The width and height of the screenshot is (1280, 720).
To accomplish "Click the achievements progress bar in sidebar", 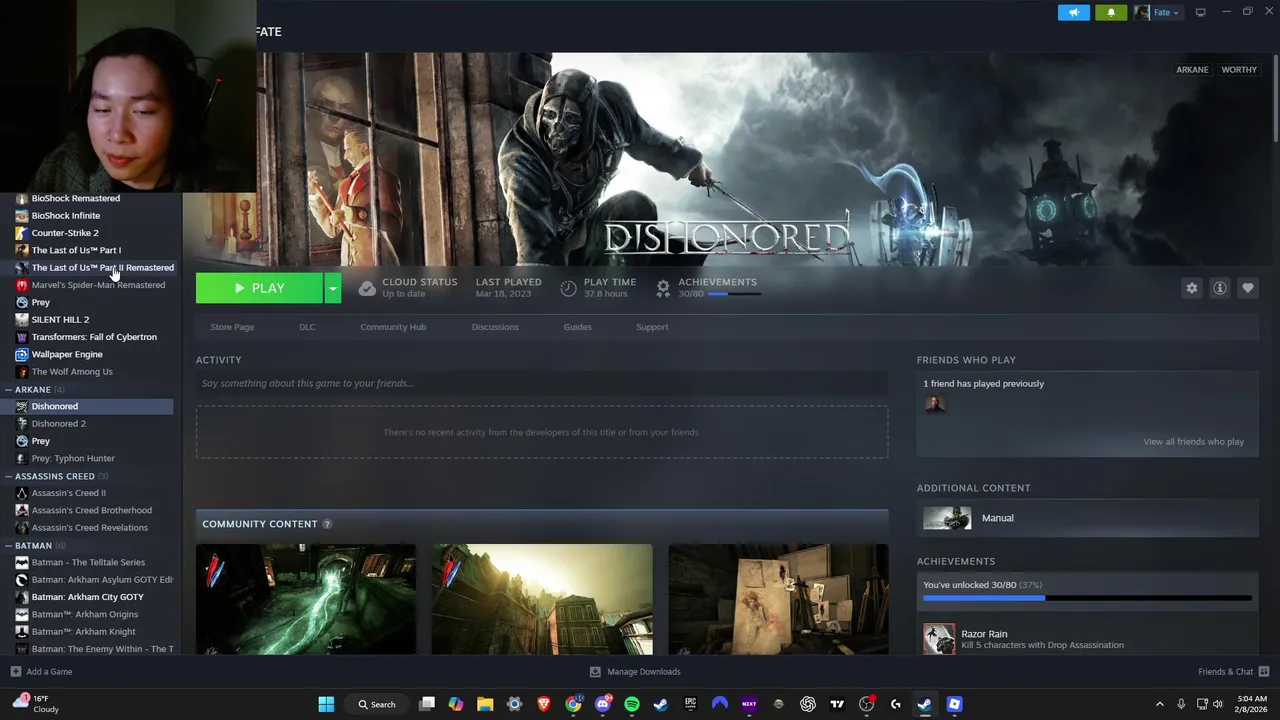I will [1087, 598].
